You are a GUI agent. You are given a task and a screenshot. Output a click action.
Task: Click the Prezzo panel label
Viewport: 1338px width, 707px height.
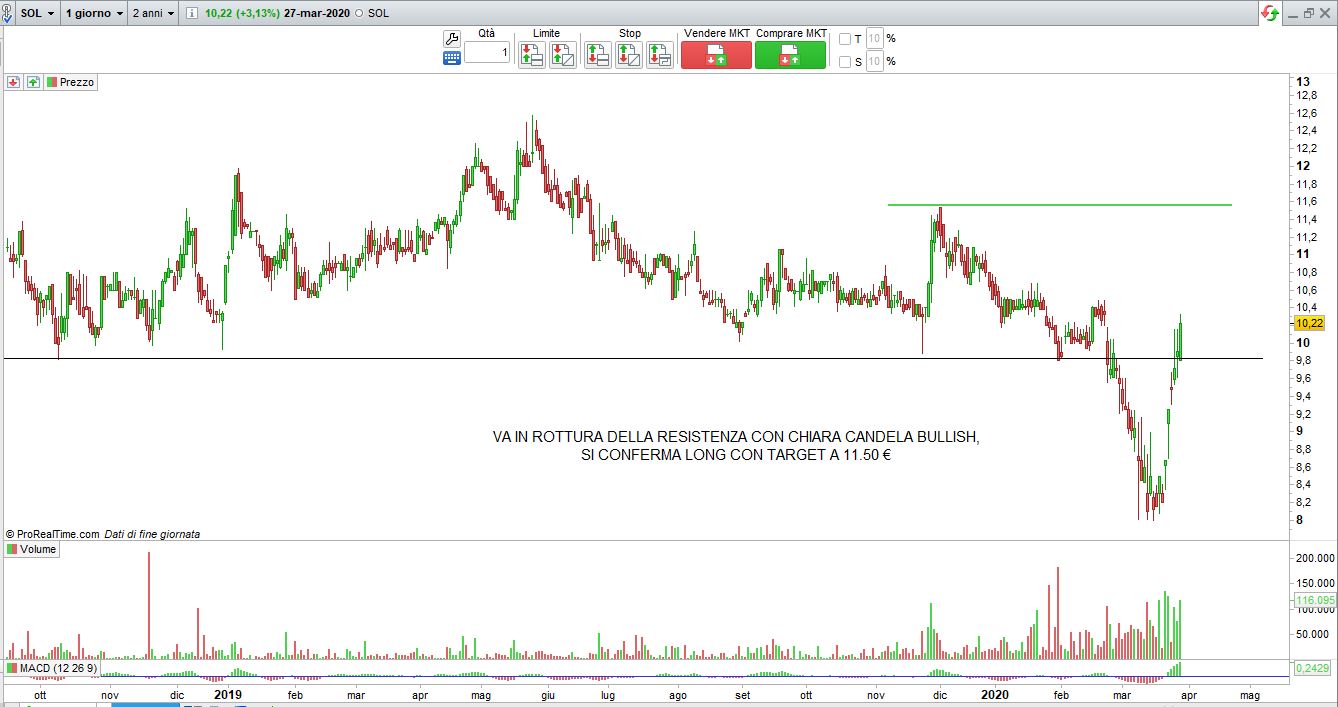coord(71,82)
